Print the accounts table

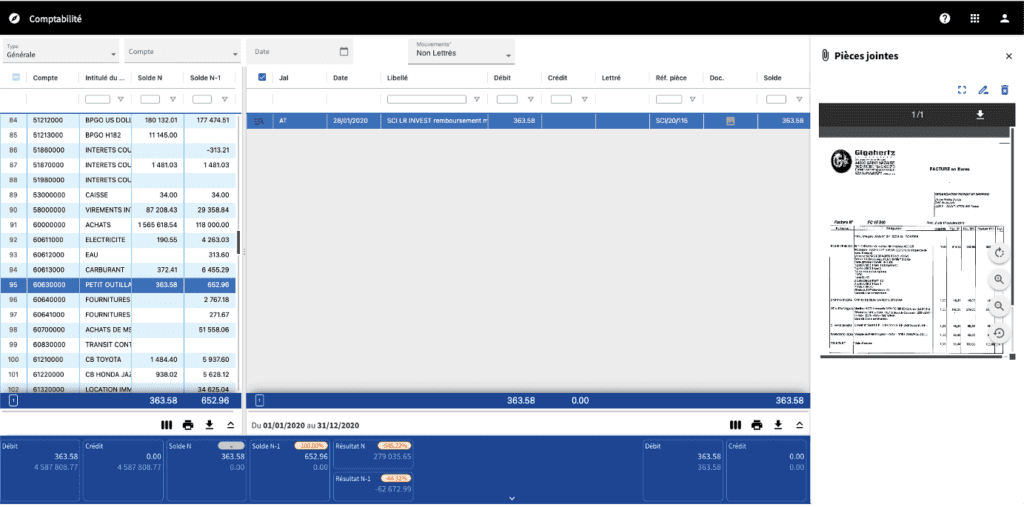click(x=188, y=425)
